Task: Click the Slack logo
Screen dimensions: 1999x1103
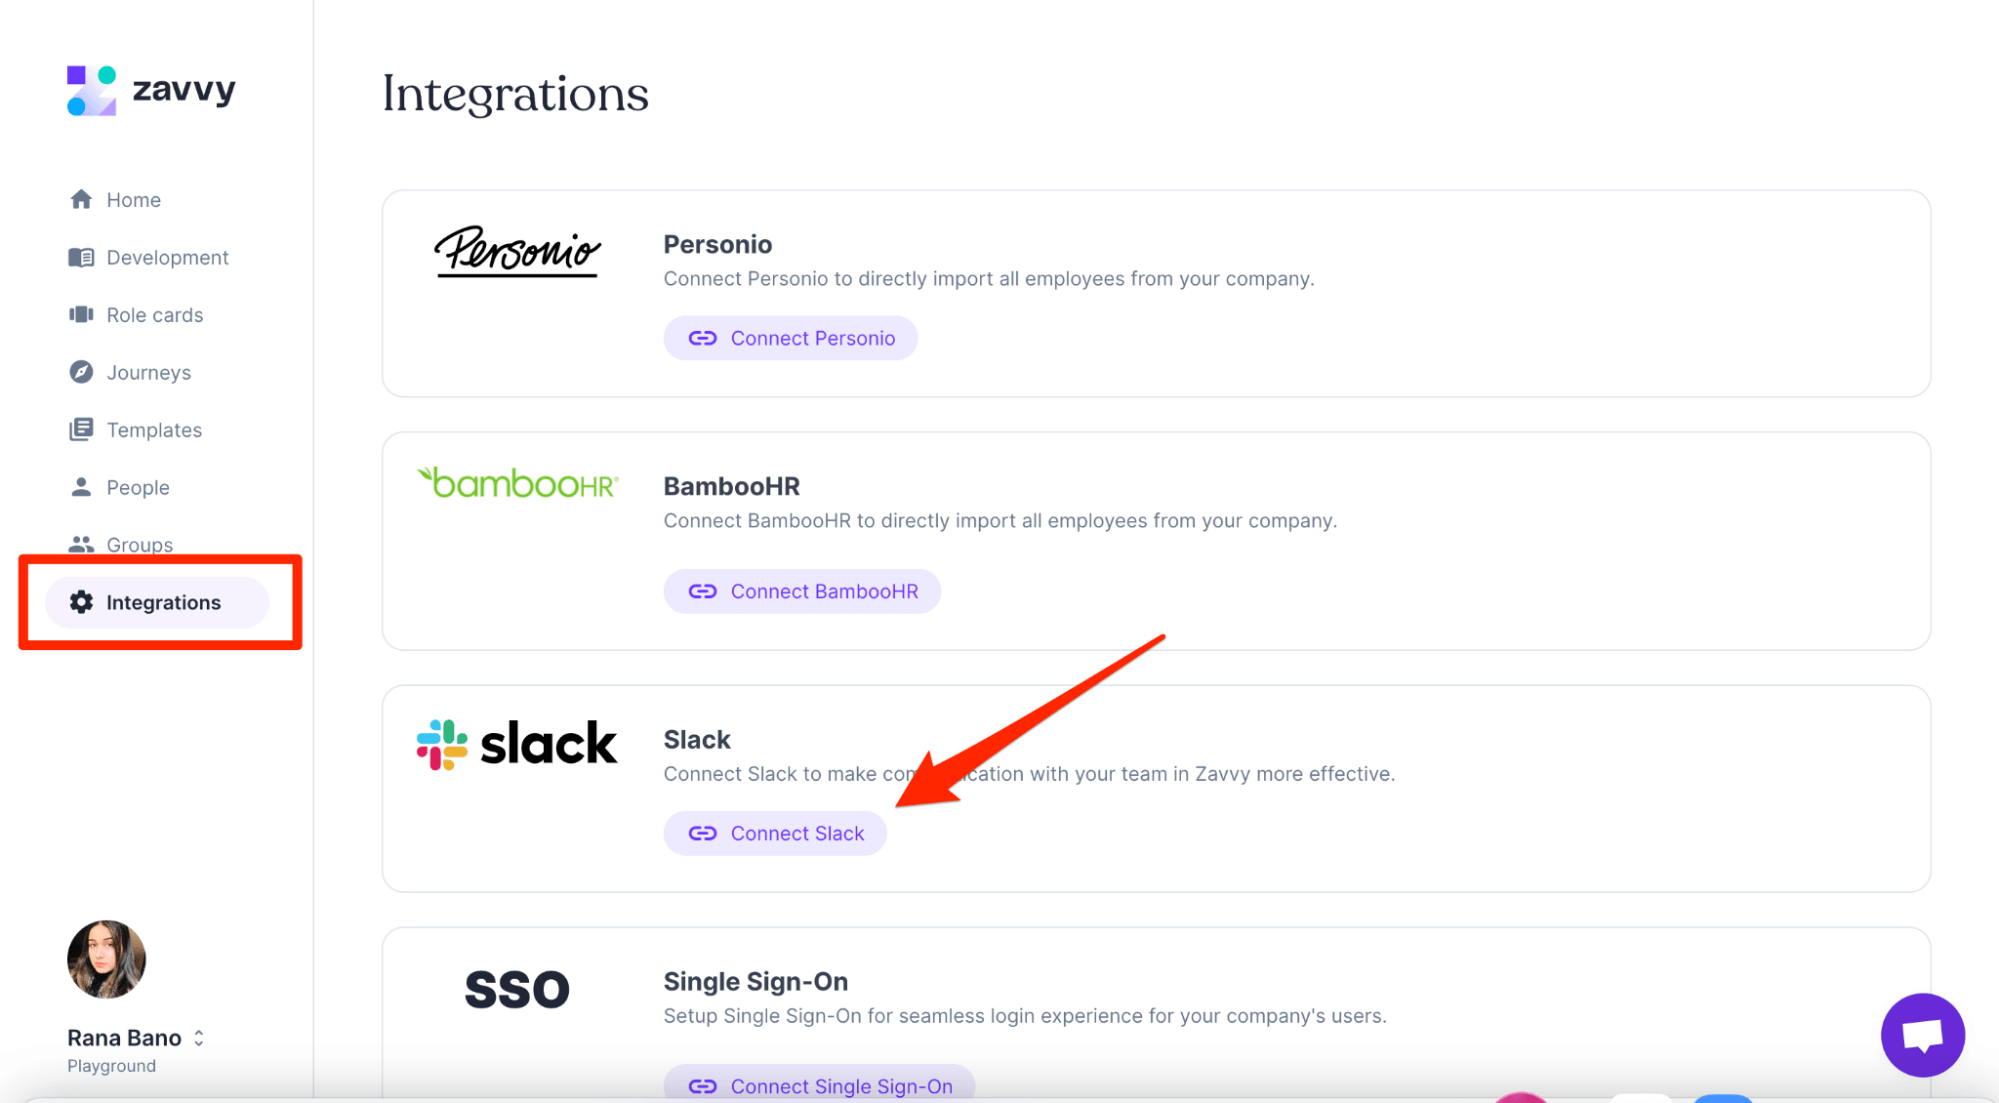Action: (517, 744)
